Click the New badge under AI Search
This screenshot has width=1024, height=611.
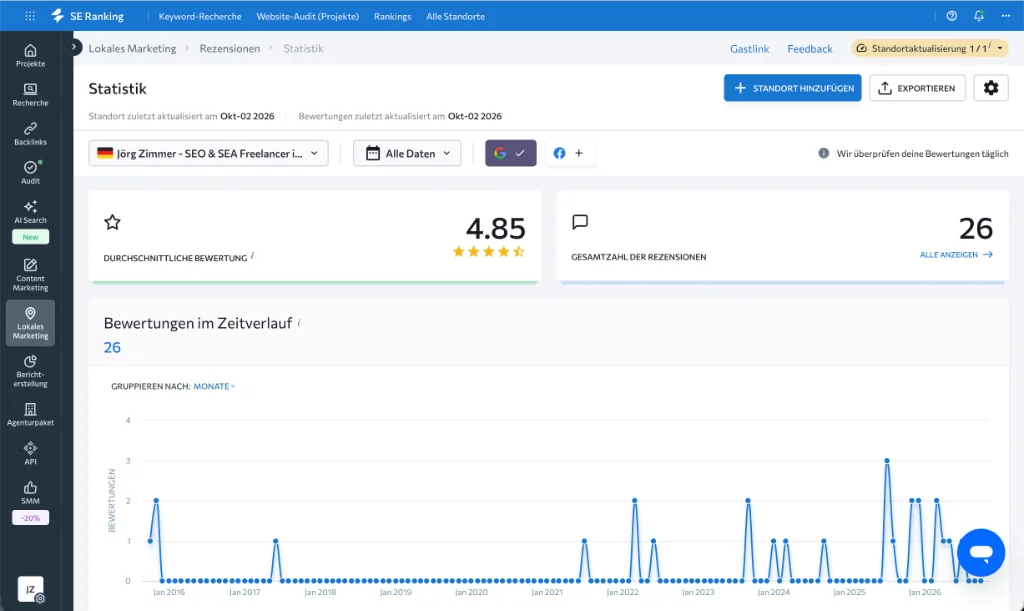[31, 237]
